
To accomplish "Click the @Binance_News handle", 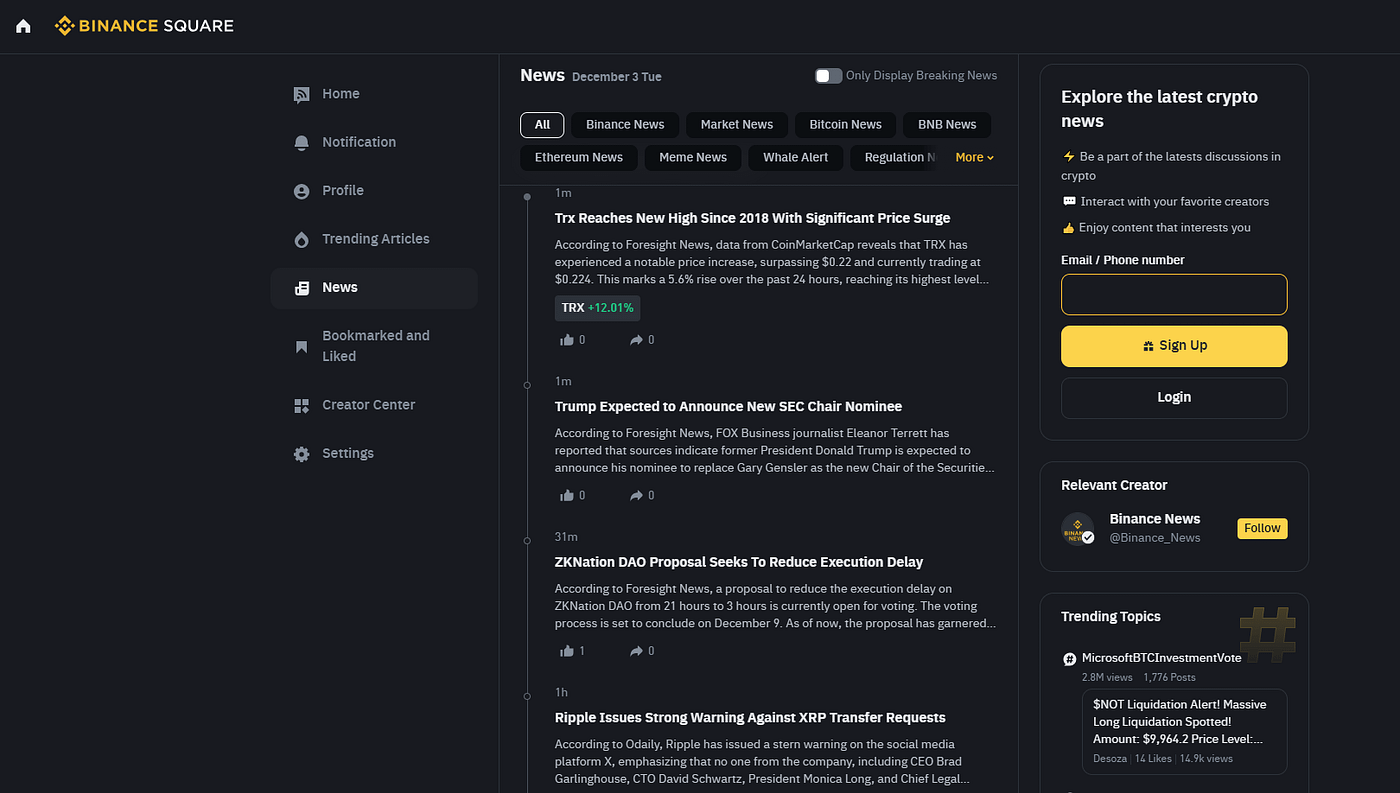I will tap(1155, 538).
